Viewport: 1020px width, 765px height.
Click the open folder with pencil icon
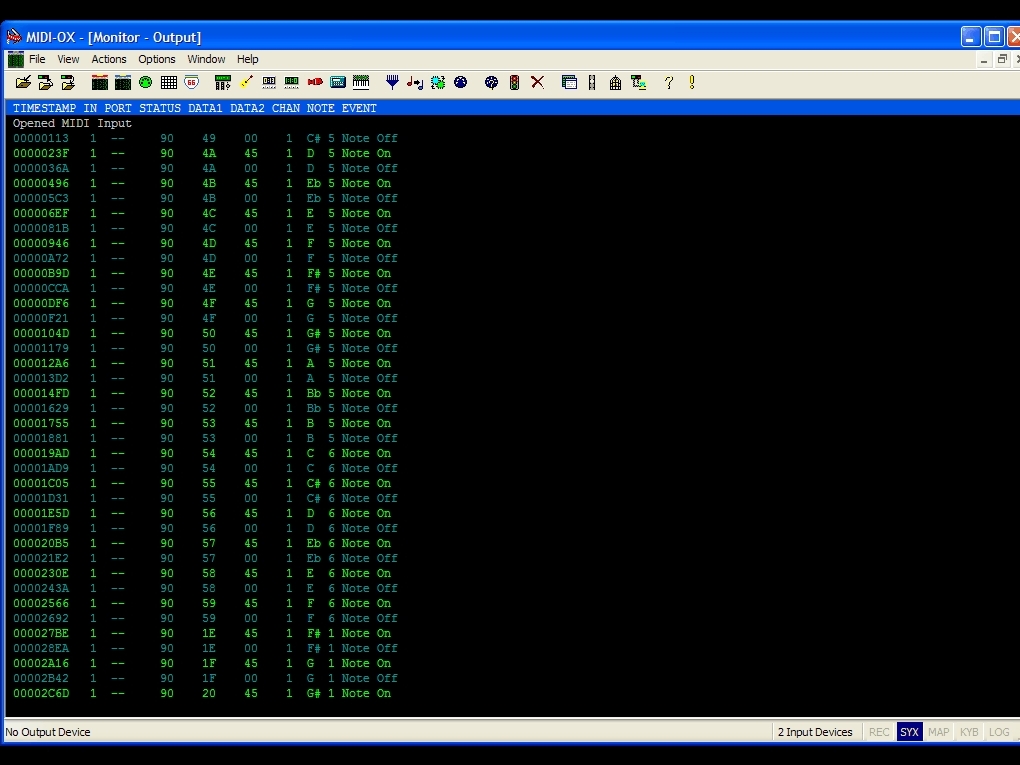click(x=23, y=83)
